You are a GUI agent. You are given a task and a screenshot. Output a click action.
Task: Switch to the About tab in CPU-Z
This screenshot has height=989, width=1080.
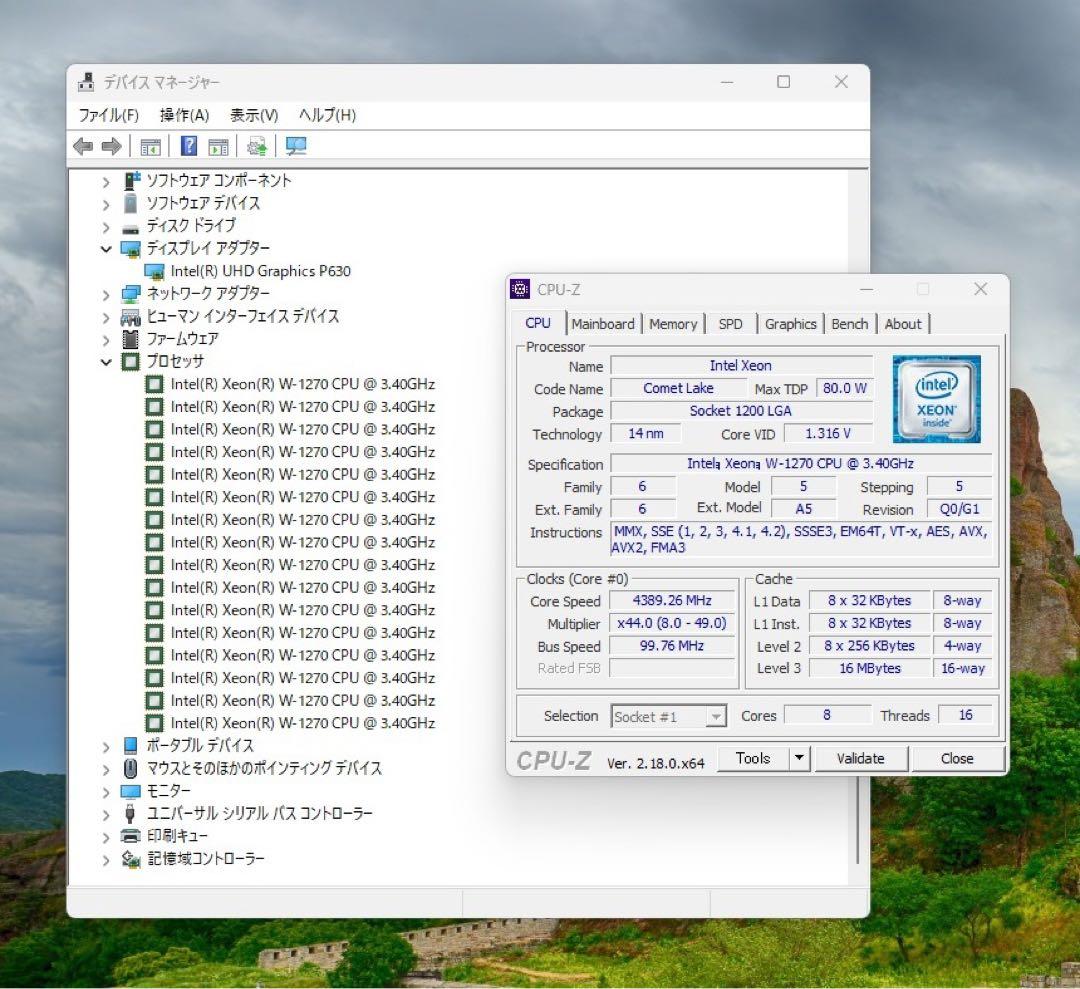[x=902, y=324]
